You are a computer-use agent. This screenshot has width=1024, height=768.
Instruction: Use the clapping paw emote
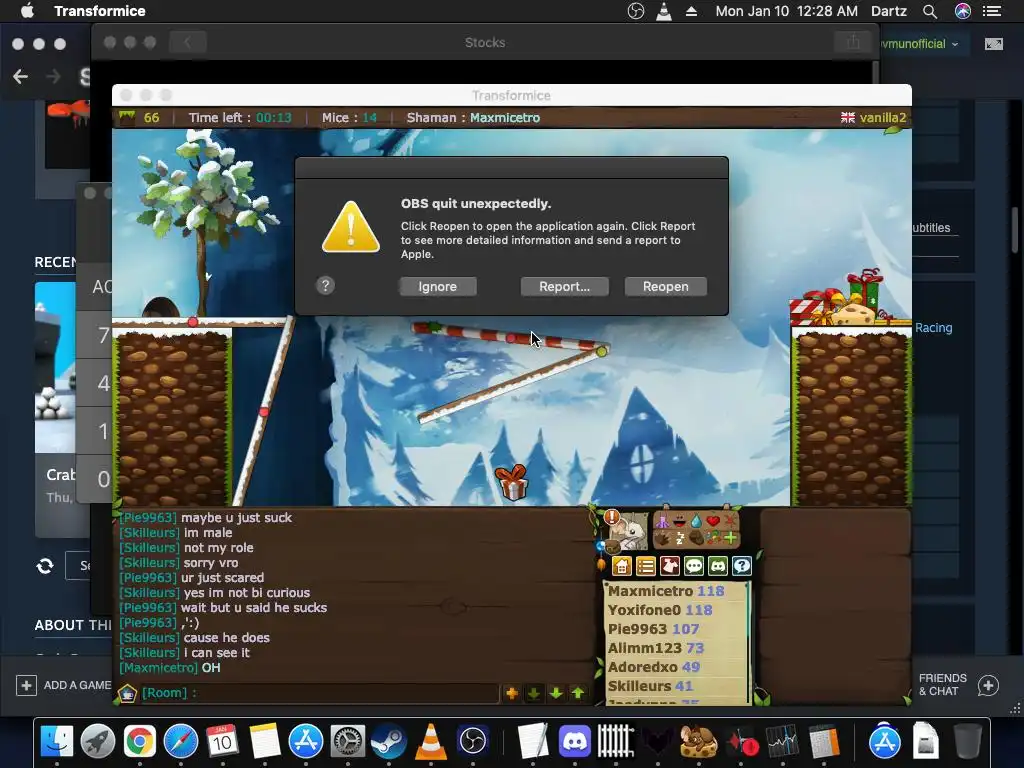point(662,539)
